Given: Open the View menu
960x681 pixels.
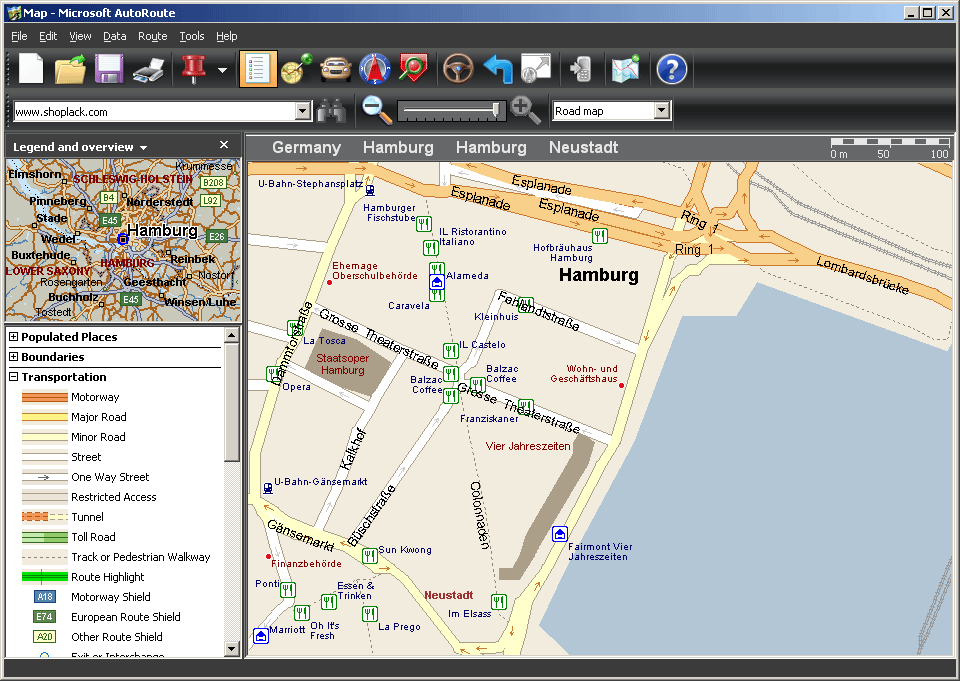Looking at the screenshot, I should click(80, 36).
